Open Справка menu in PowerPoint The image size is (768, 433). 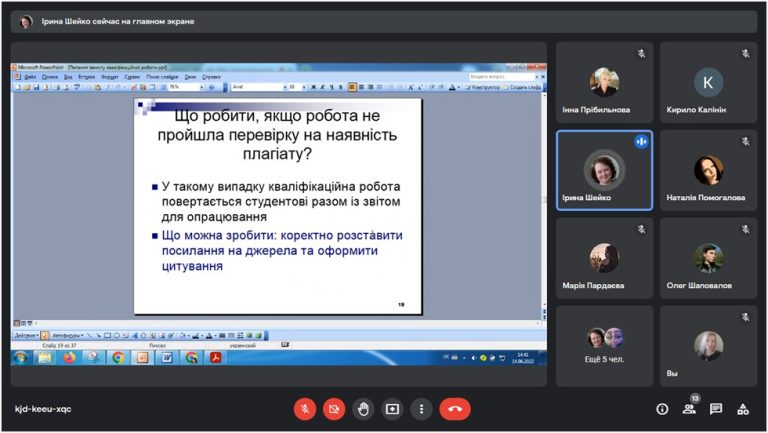click(211, 77)
